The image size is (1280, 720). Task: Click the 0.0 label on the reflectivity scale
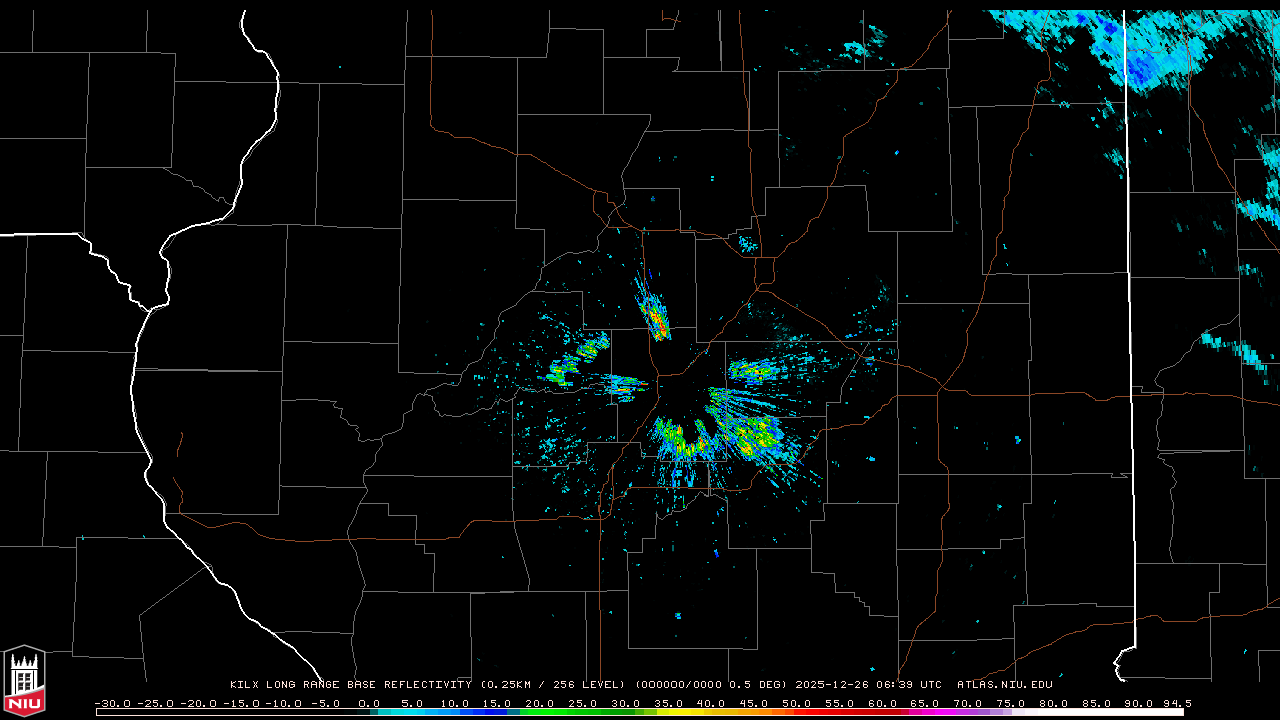pos(369,703)
